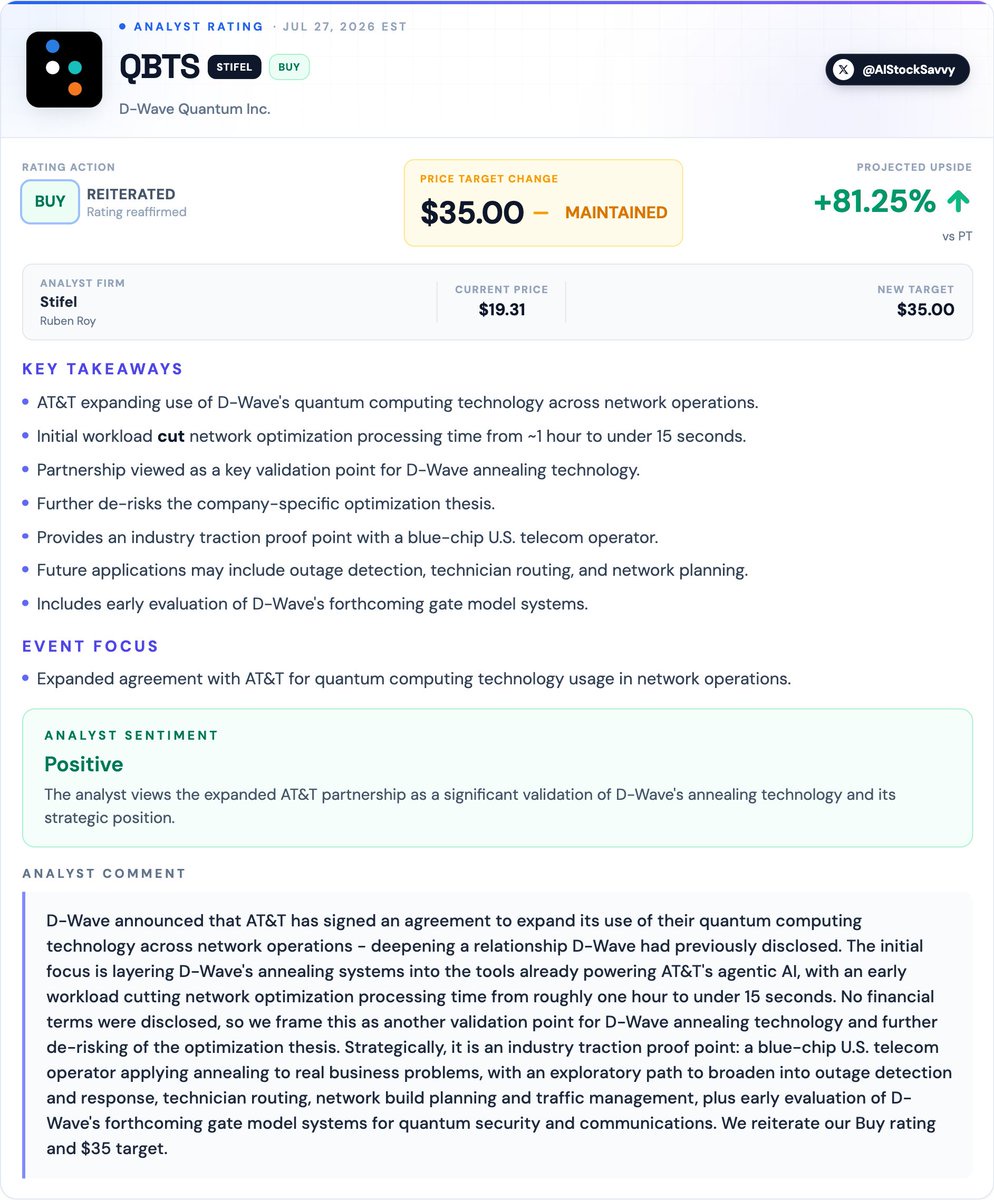This screenshot has width=994, height=1200.
Task: Click the $19.31 current price
Action: click(501, 310)
